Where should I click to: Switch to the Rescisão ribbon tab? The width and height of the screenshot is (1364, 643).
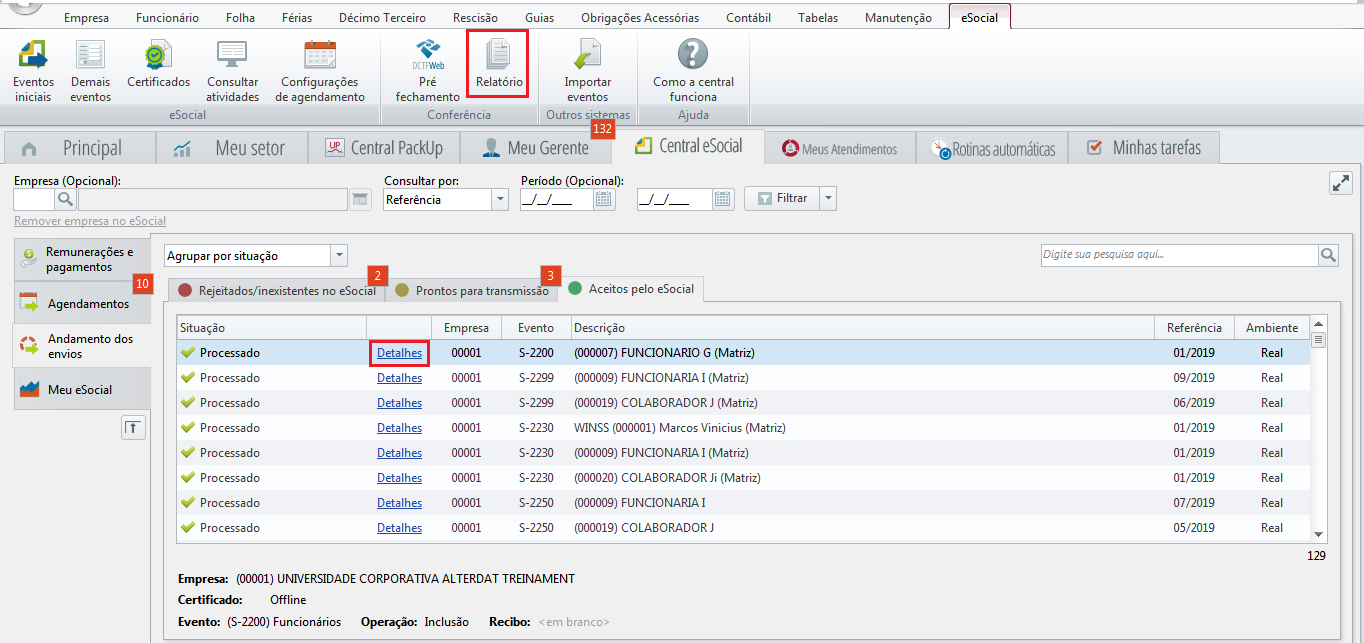475,17
